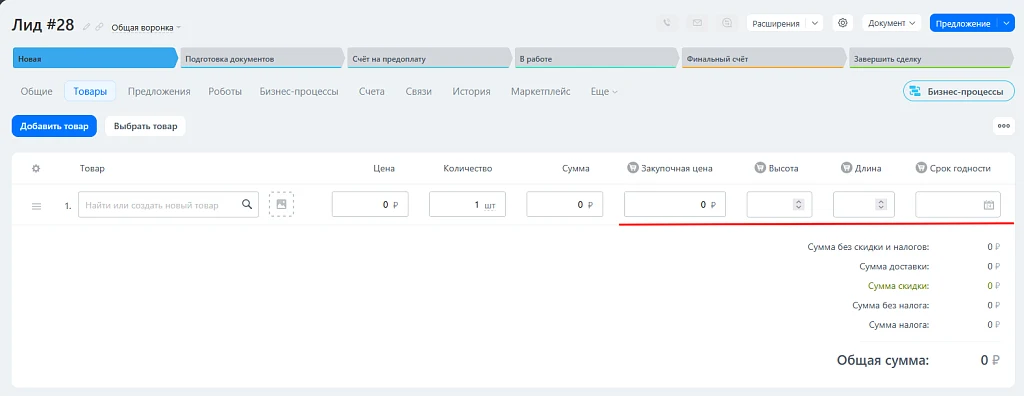Move lead to В работе stage
The width and height of the screenshot is (1024, 396).
[596, 58]
